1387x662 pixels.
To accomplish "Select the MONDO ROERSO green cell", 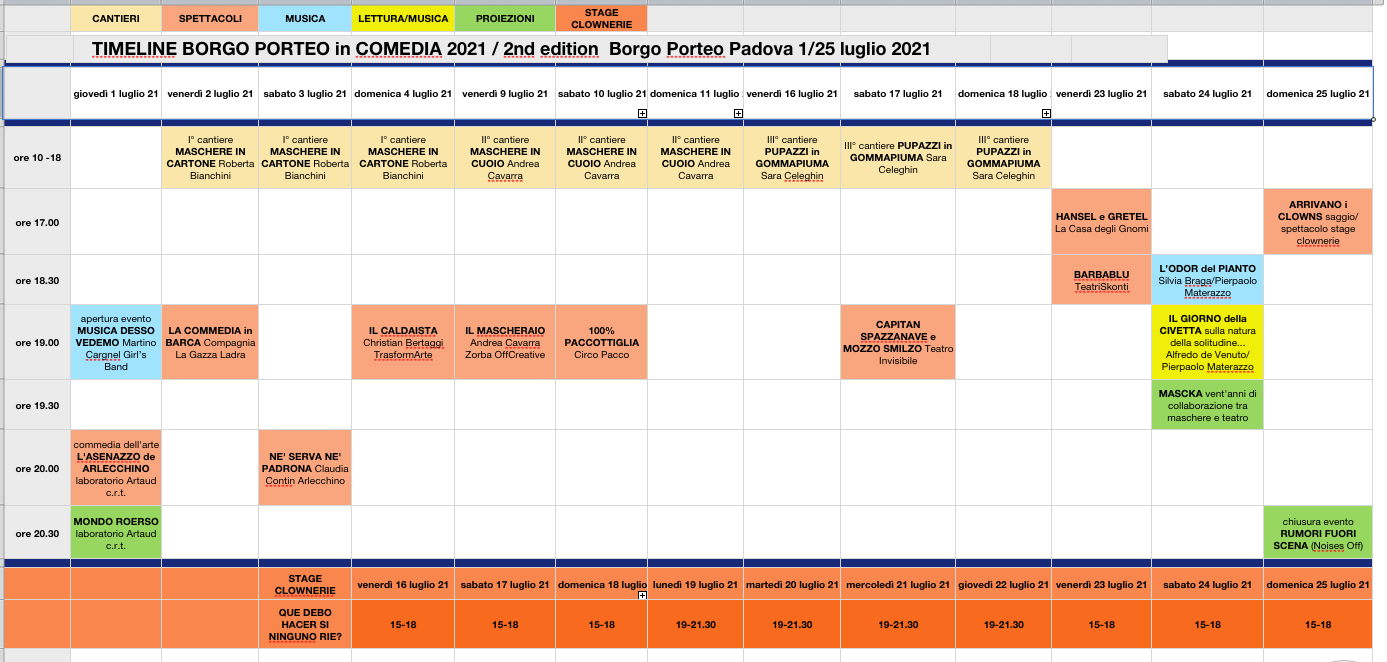I will point(116,533).
